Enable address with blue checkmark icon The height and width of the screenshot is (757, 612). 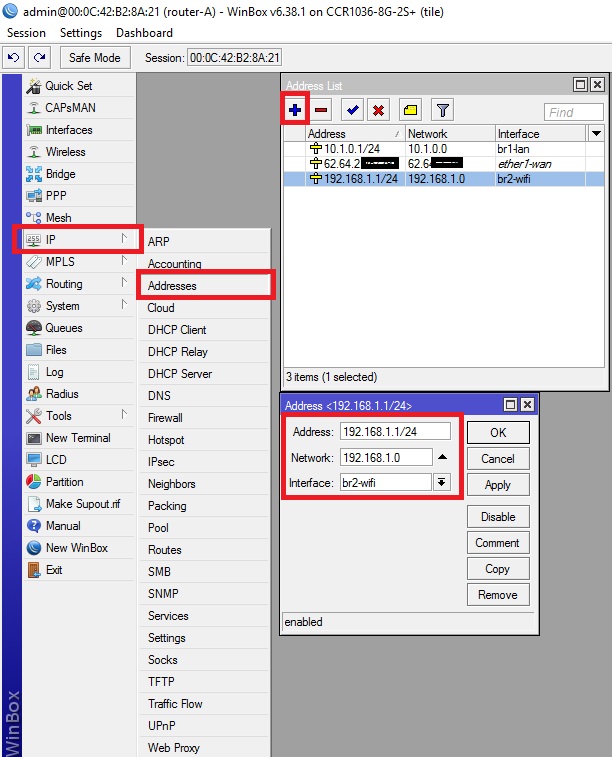coord(352,111)
